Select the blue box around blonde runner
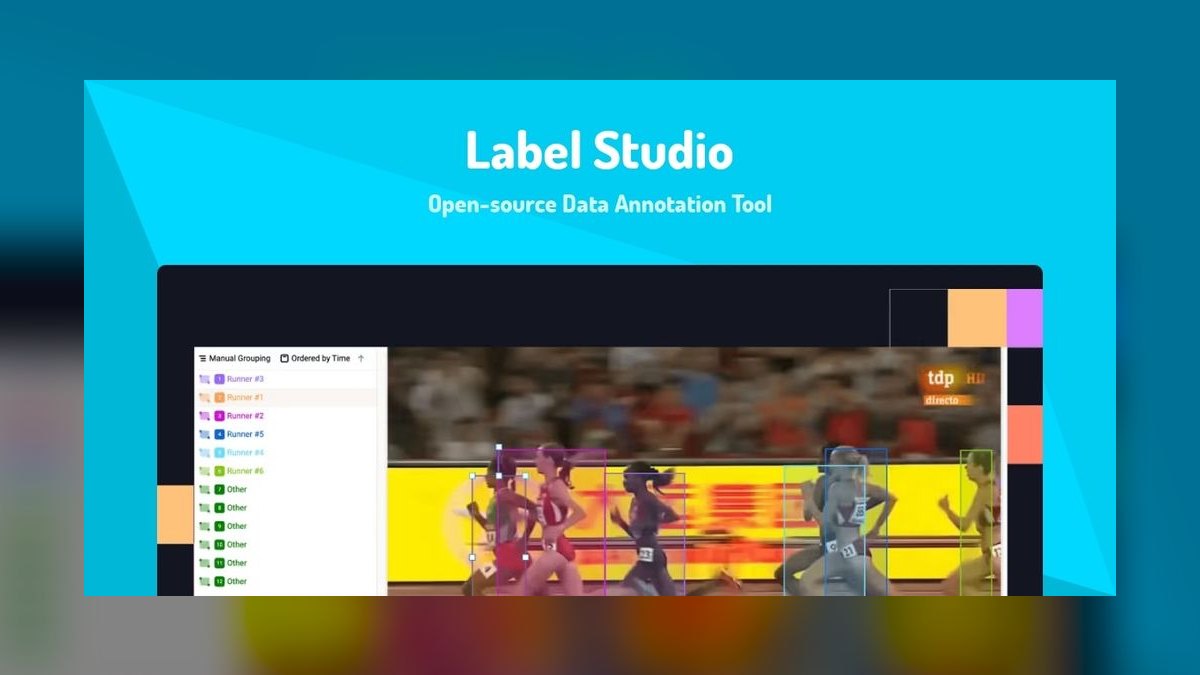 point(855,522)
